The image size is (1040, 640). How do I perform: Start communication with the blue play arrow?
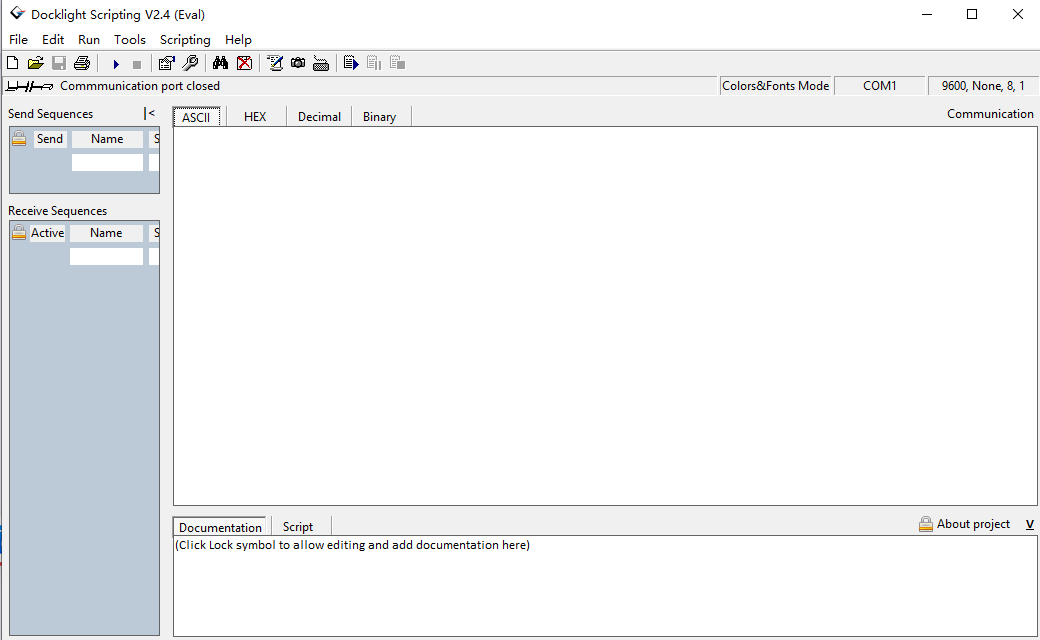point(116,64)
